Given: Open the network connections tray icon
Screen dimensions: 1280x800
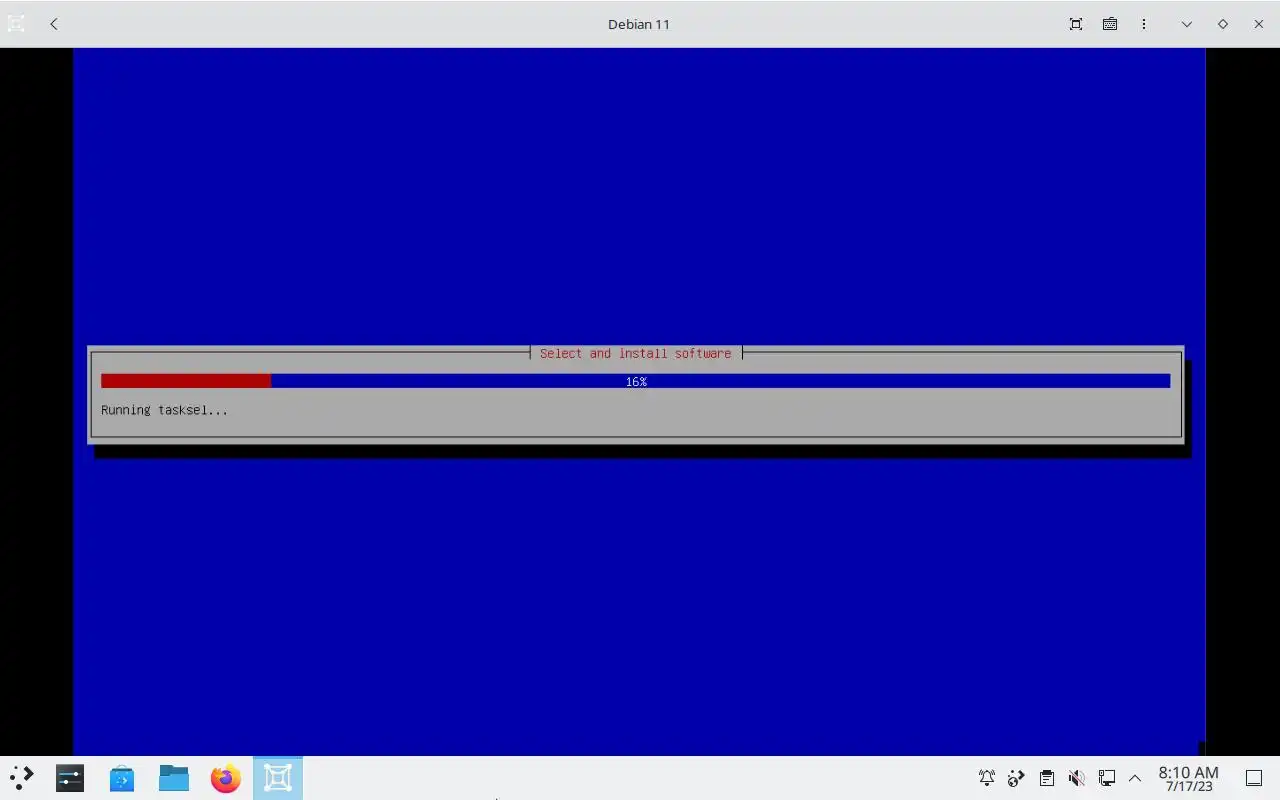Looking at the screenshot, I should click(1106, 778).
